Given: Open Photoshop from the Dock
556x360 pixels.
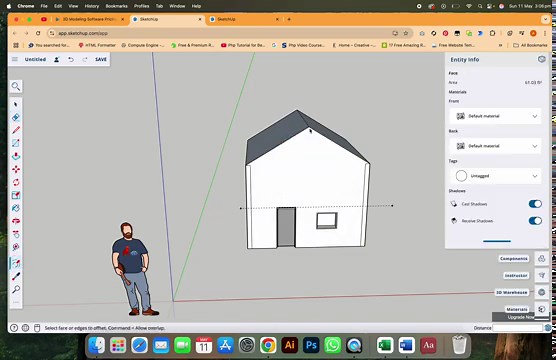Looking at the screenshot, I should (x=311, y=345).
